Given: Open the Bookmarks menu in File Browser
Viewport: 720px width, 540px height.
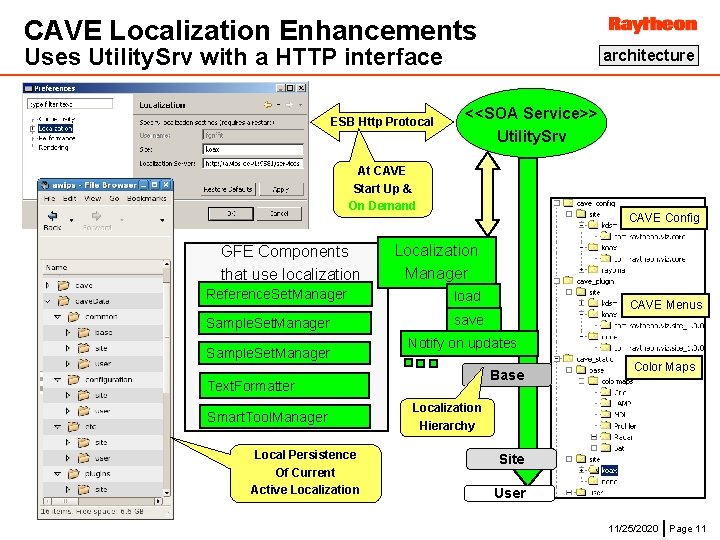Looking at the screenshot, I should (x=146, y=198).
